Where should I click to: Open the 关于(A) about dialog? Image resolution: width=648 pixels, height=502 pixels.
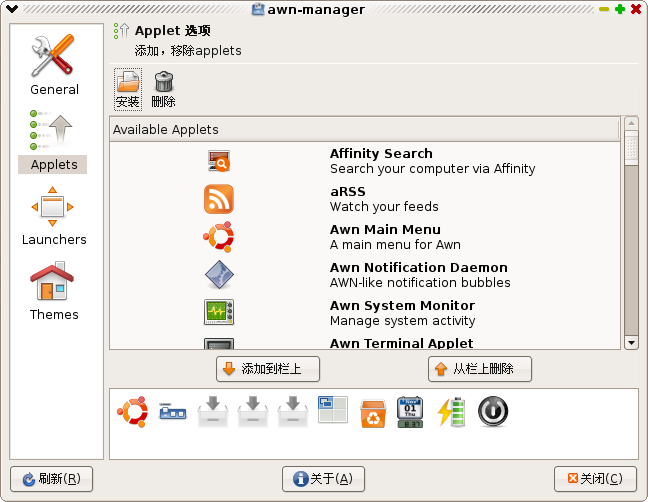[x=323, y=479]
